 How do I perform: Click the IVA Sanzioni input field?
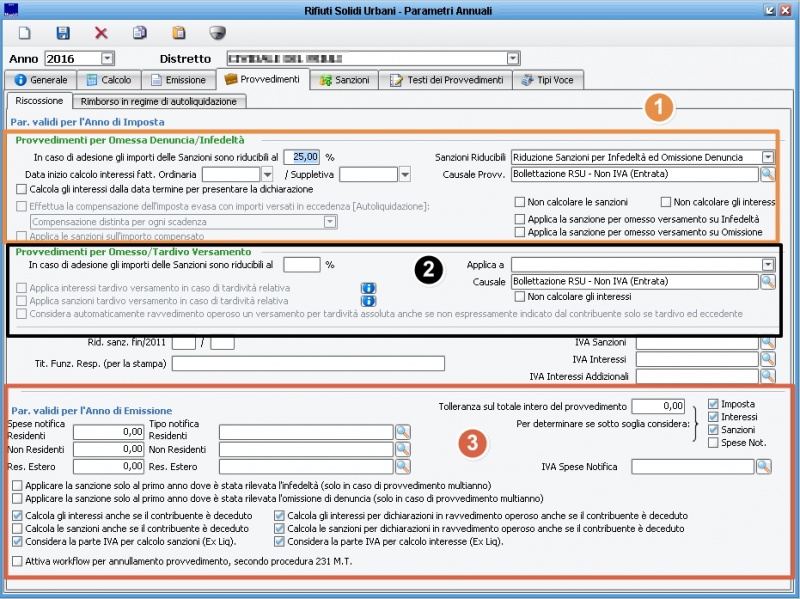coord(697,342)
